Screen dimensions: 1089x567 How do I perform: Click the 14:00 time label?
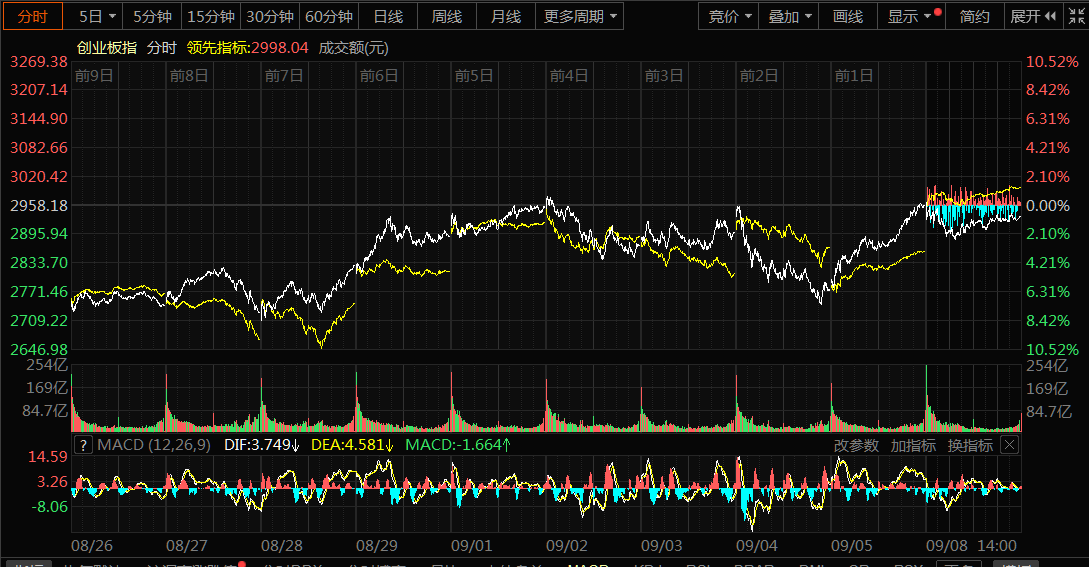997,546
